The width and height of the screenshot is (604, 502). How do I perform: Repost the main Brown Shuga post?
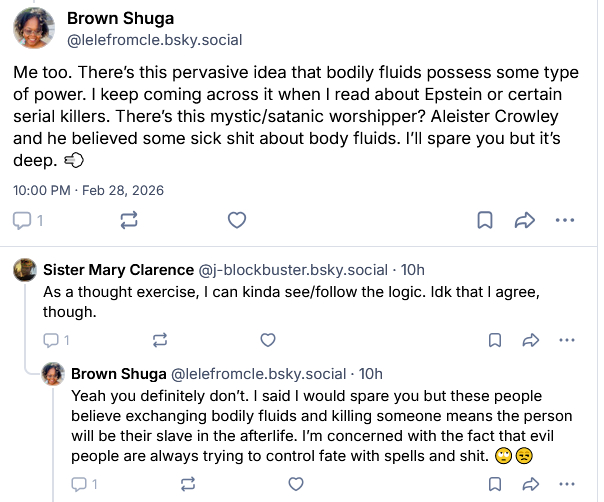coord(127,220)
